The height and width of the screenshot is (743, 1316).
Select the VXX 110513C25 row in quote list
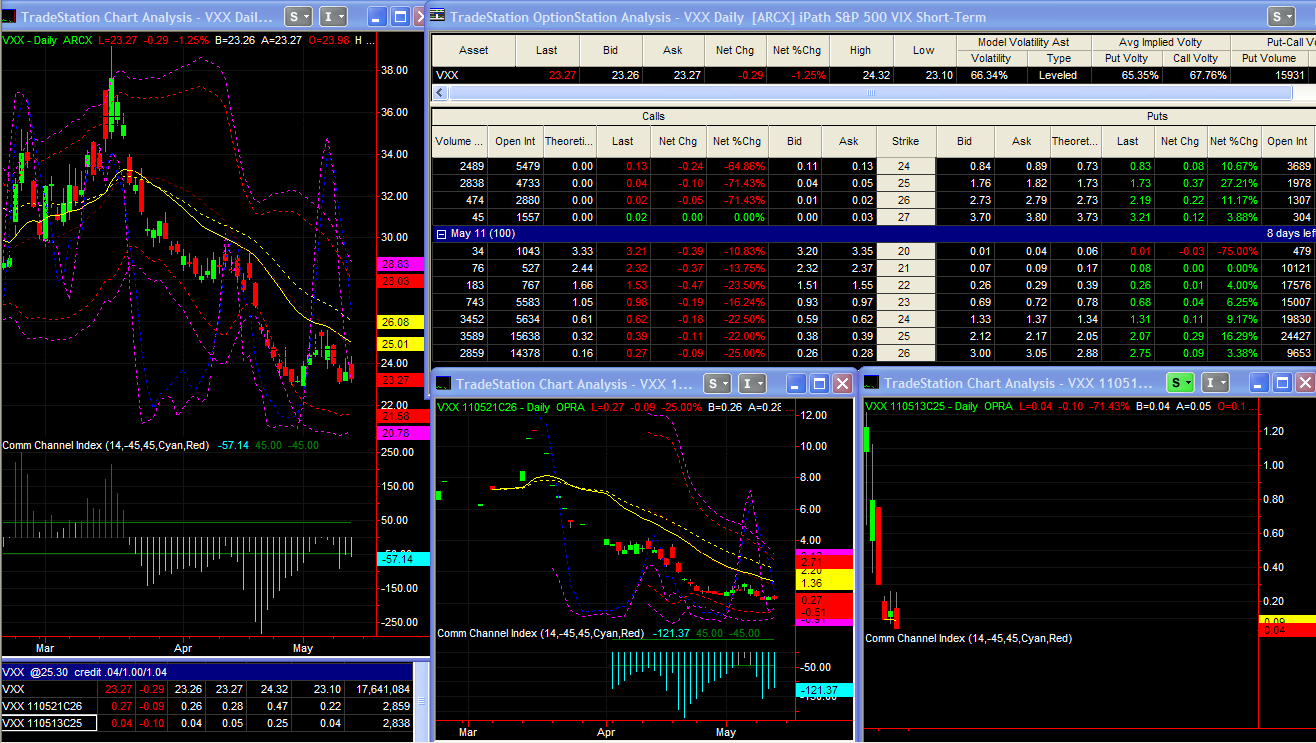(x=206, y=723)
